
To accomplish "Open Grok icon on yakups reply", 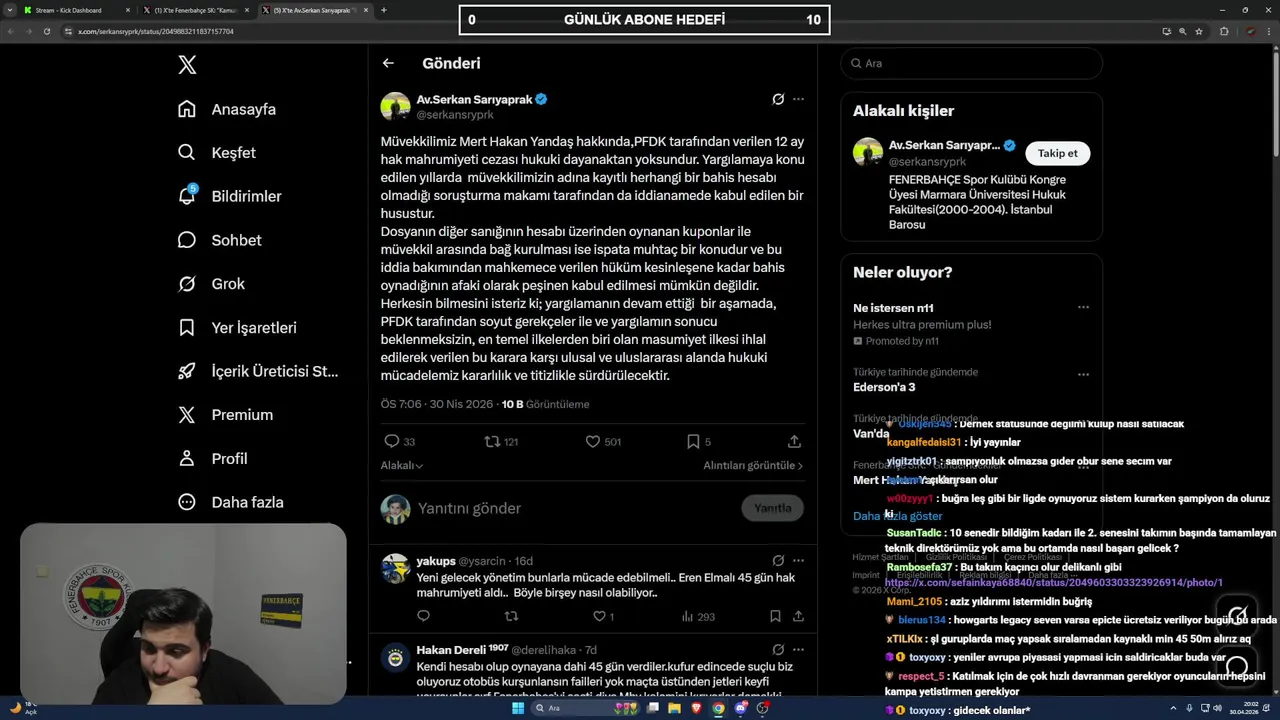I will point(778,561).
